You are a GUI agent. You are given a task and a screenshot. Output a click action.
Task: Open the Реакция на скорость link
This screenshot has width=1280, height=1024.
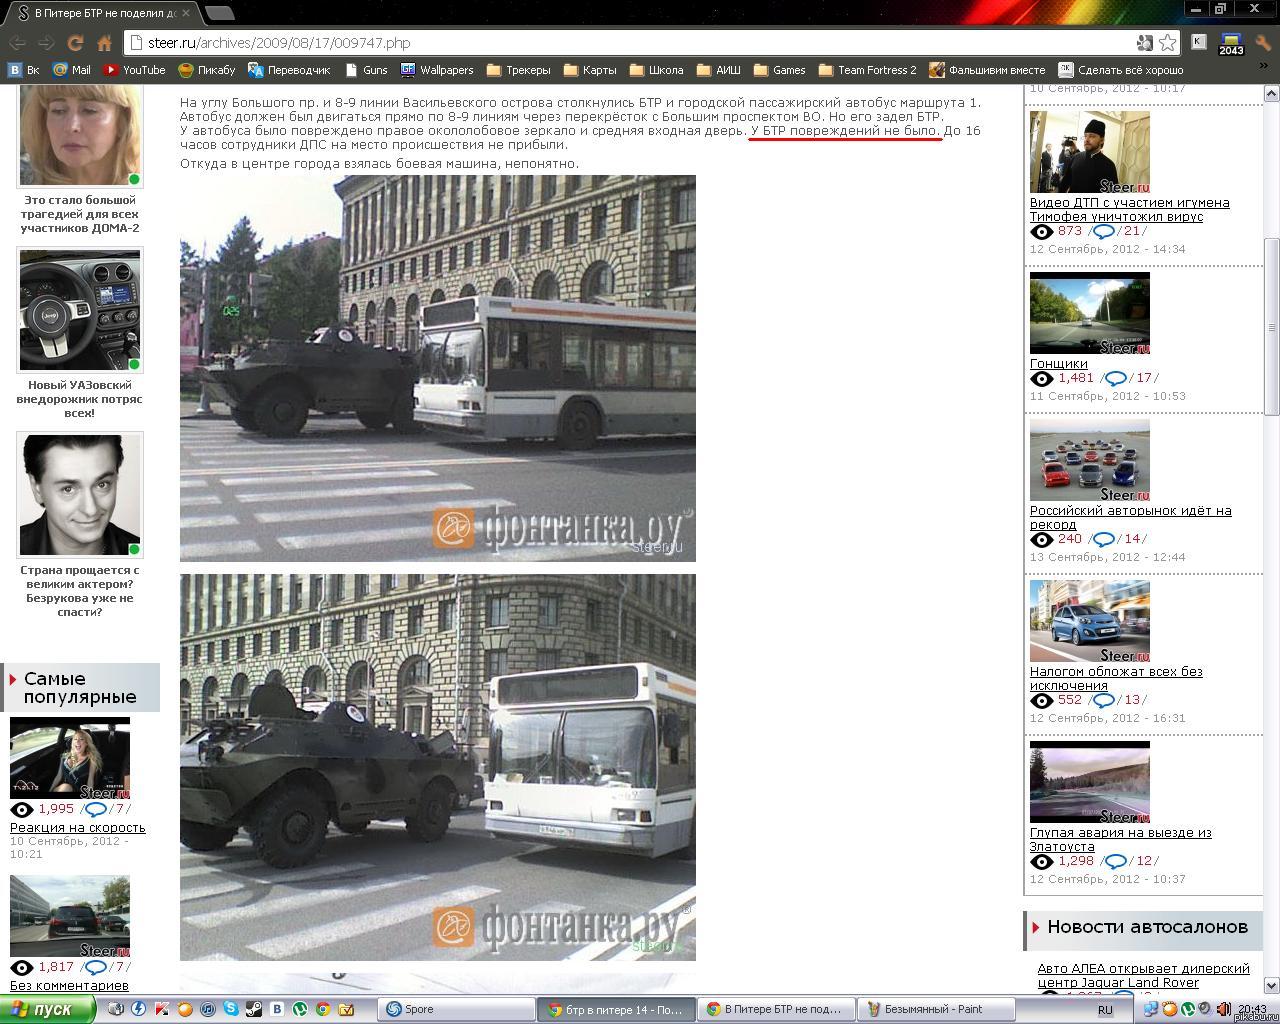click(x=77, y=827)
